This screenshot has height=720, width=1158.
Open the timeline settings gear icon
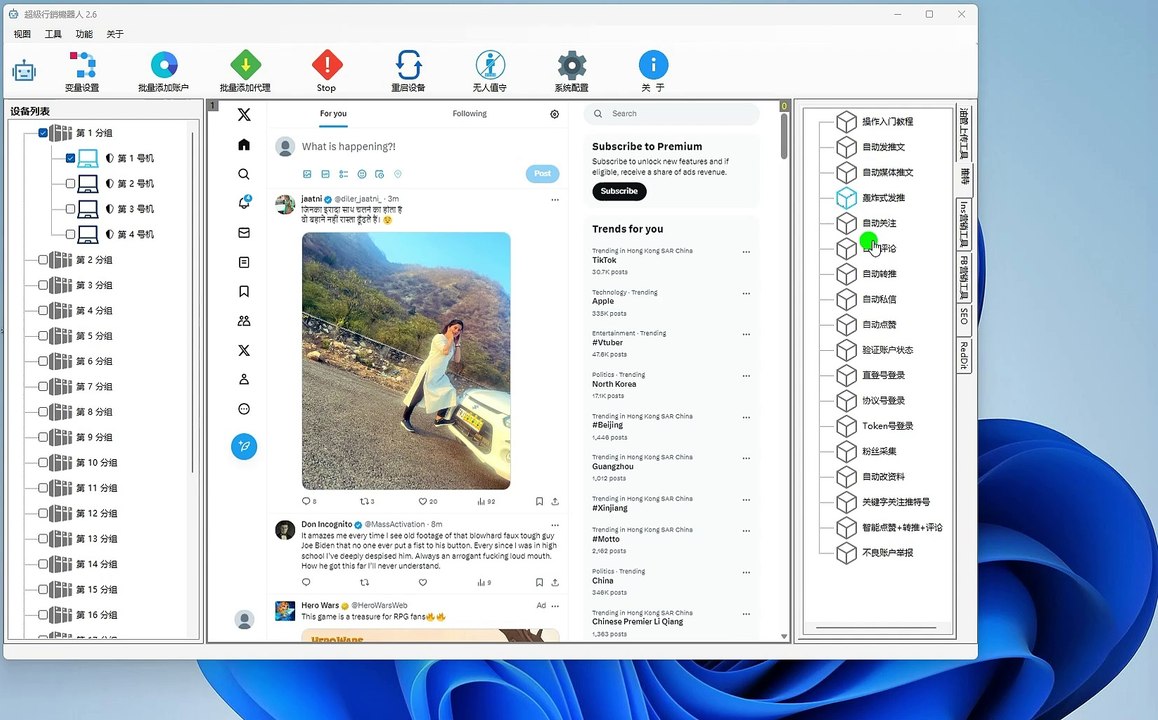pos(555,114)
